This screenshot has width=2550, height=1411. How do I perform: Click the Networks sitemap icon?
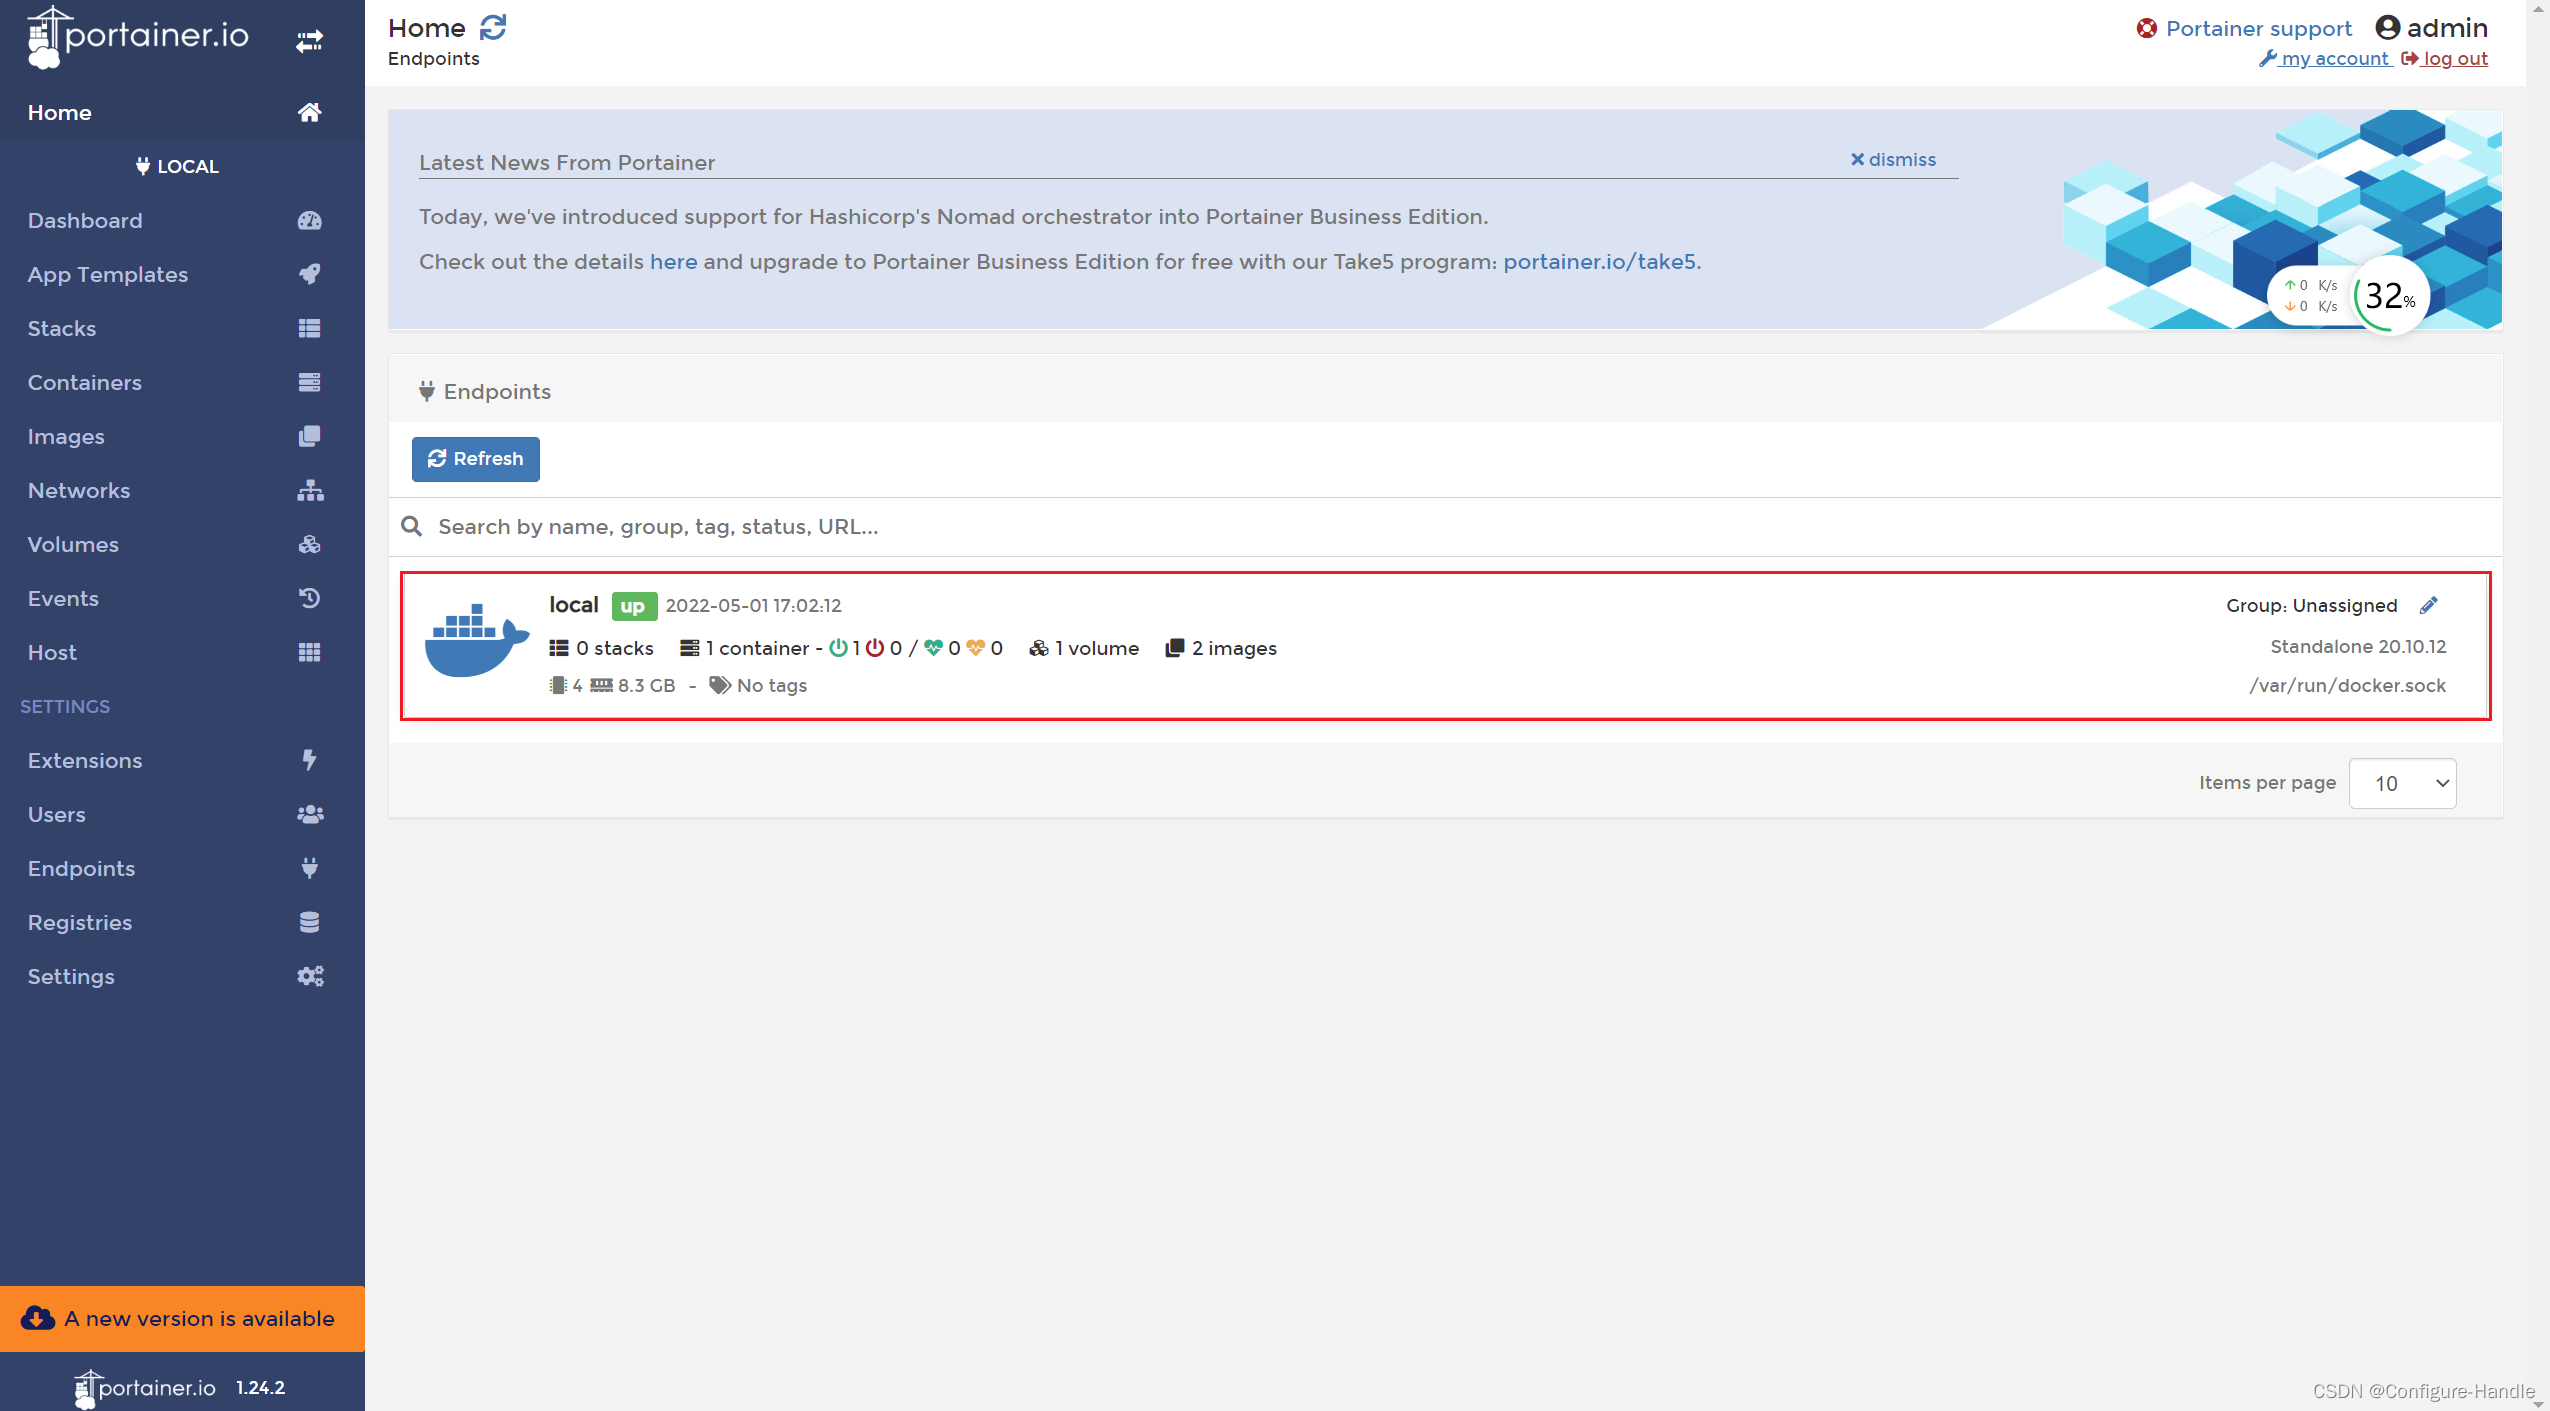click(x=310, y=490)
